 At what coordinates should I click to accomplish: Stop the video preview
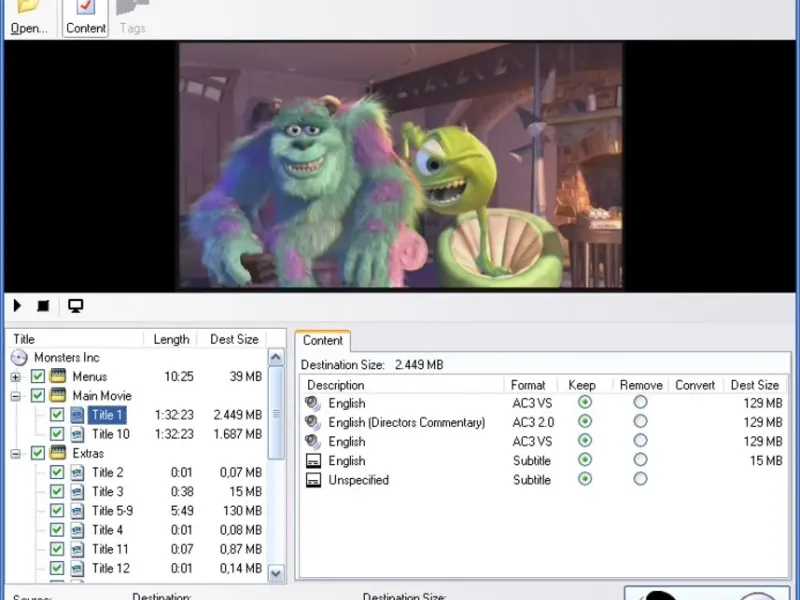43,306
